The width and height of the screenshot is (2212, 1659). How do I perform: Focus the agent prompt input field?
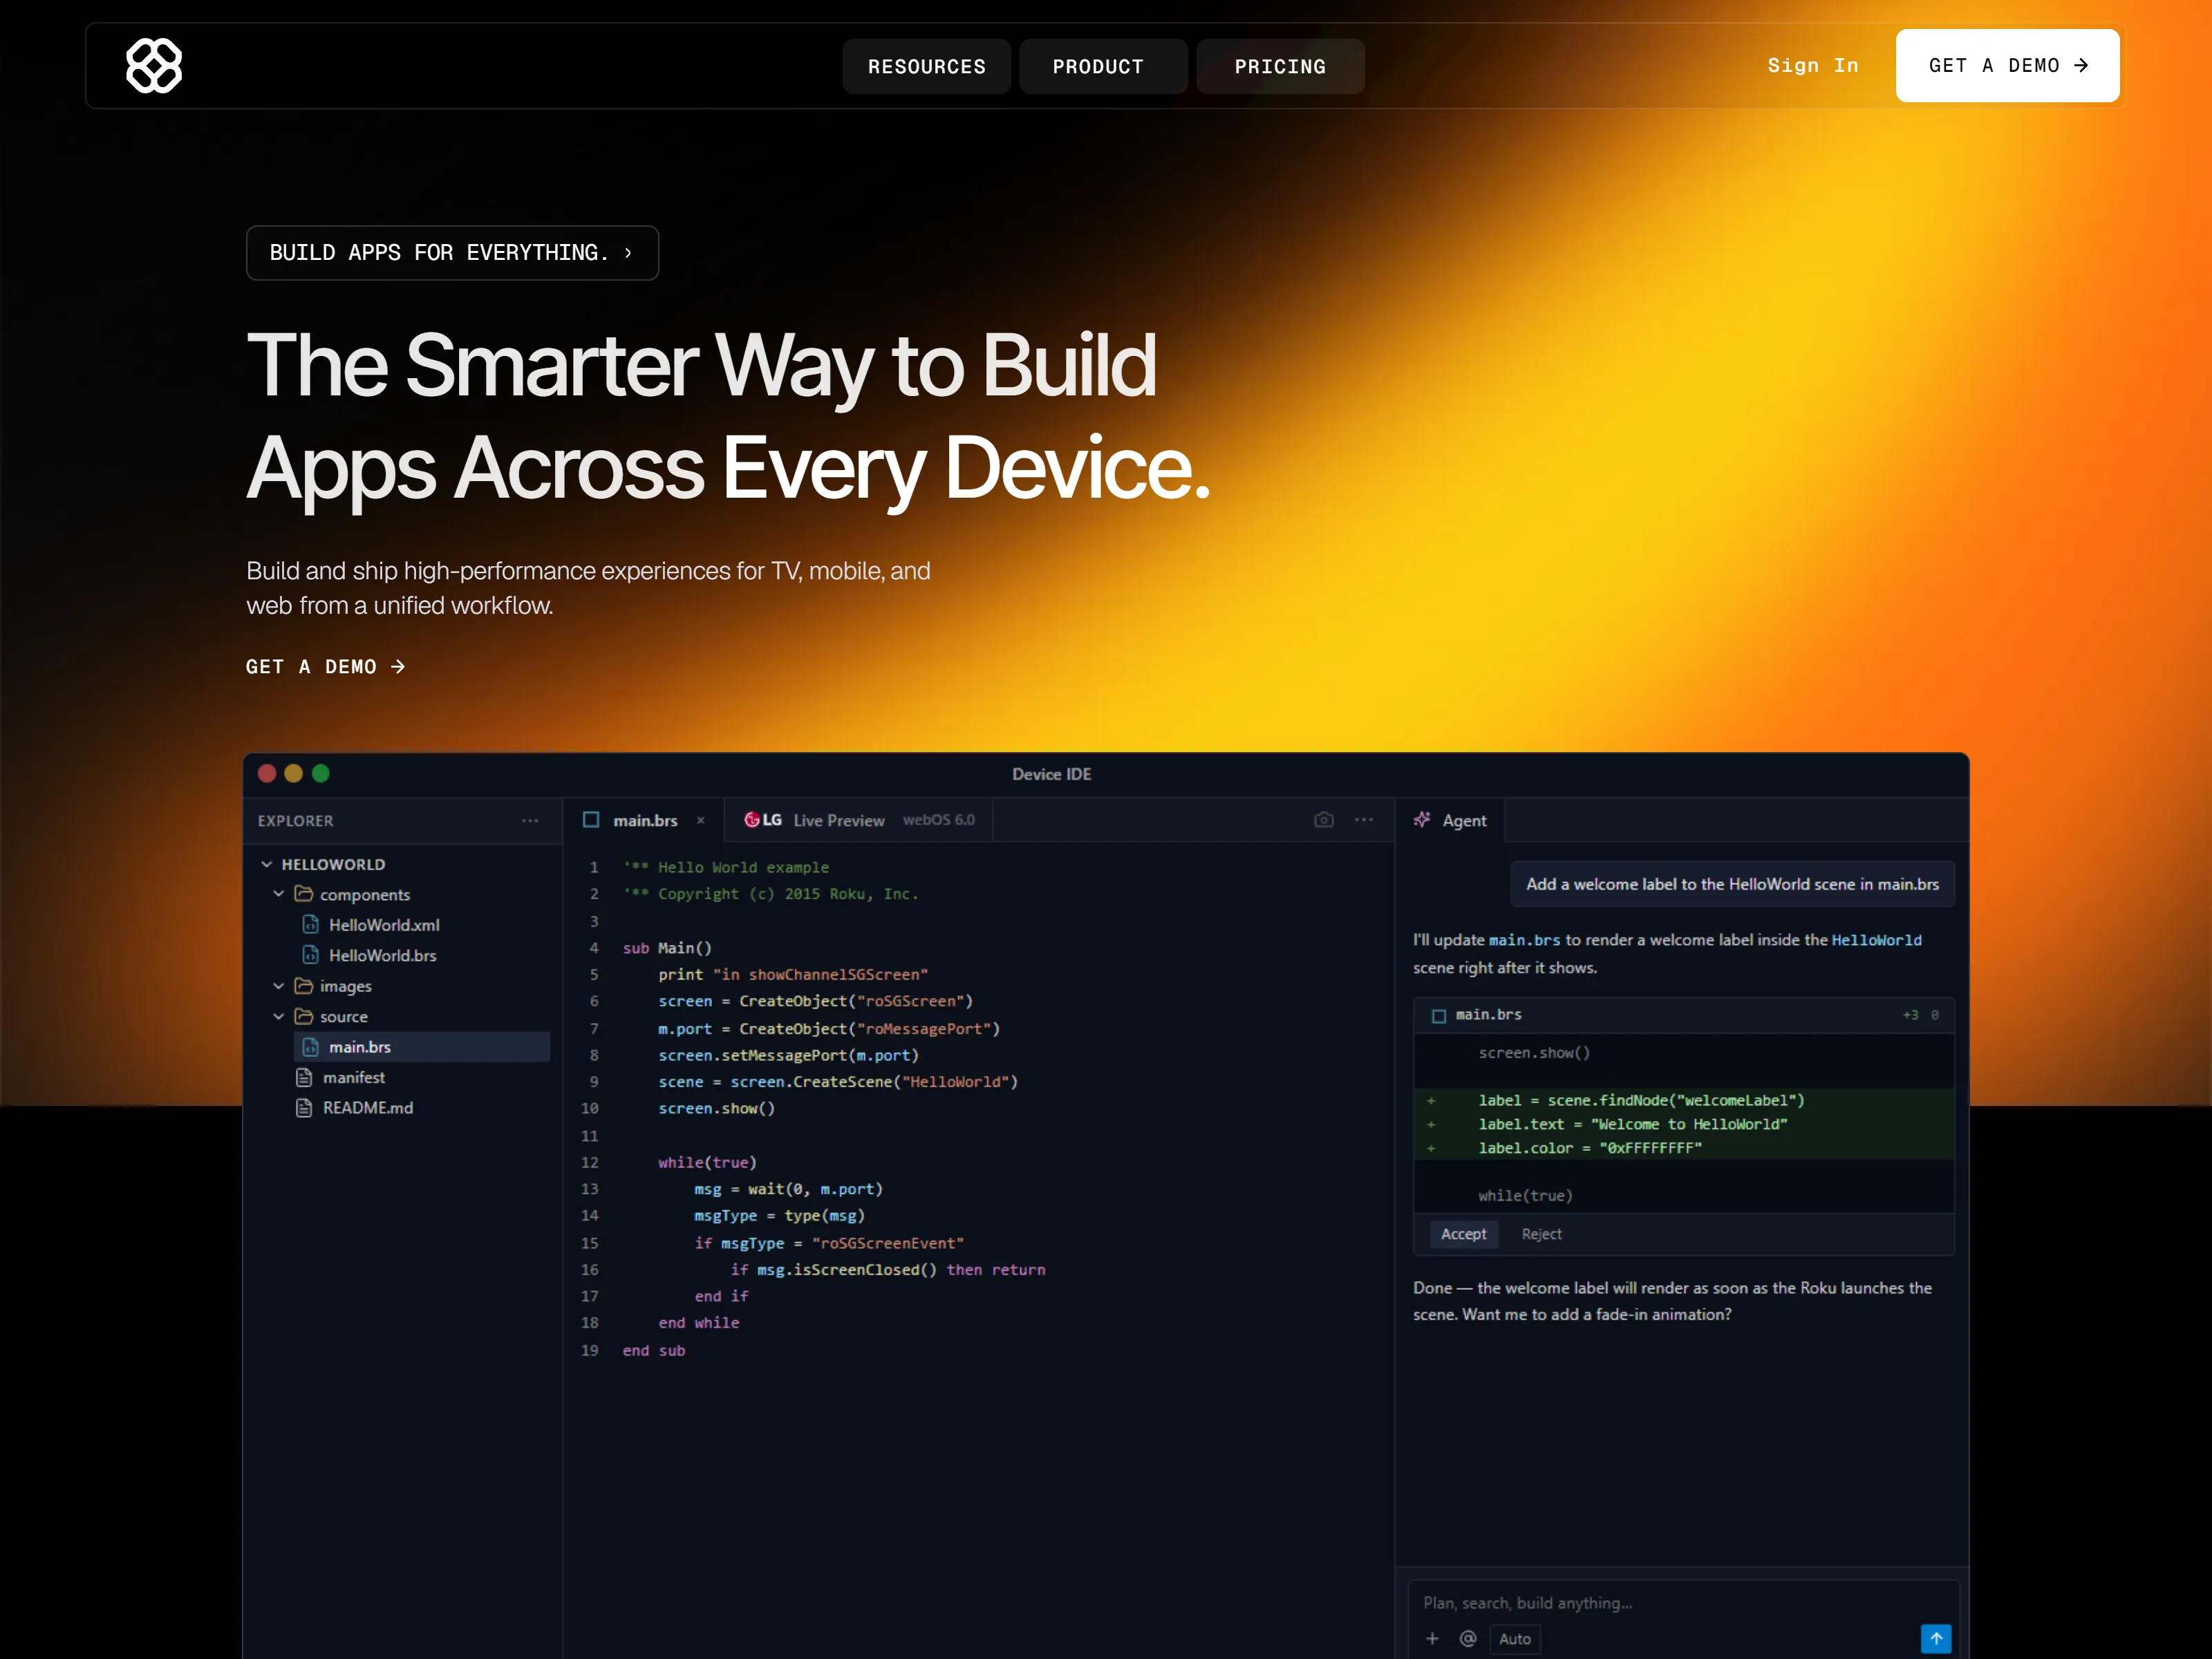[1684, 1603]
